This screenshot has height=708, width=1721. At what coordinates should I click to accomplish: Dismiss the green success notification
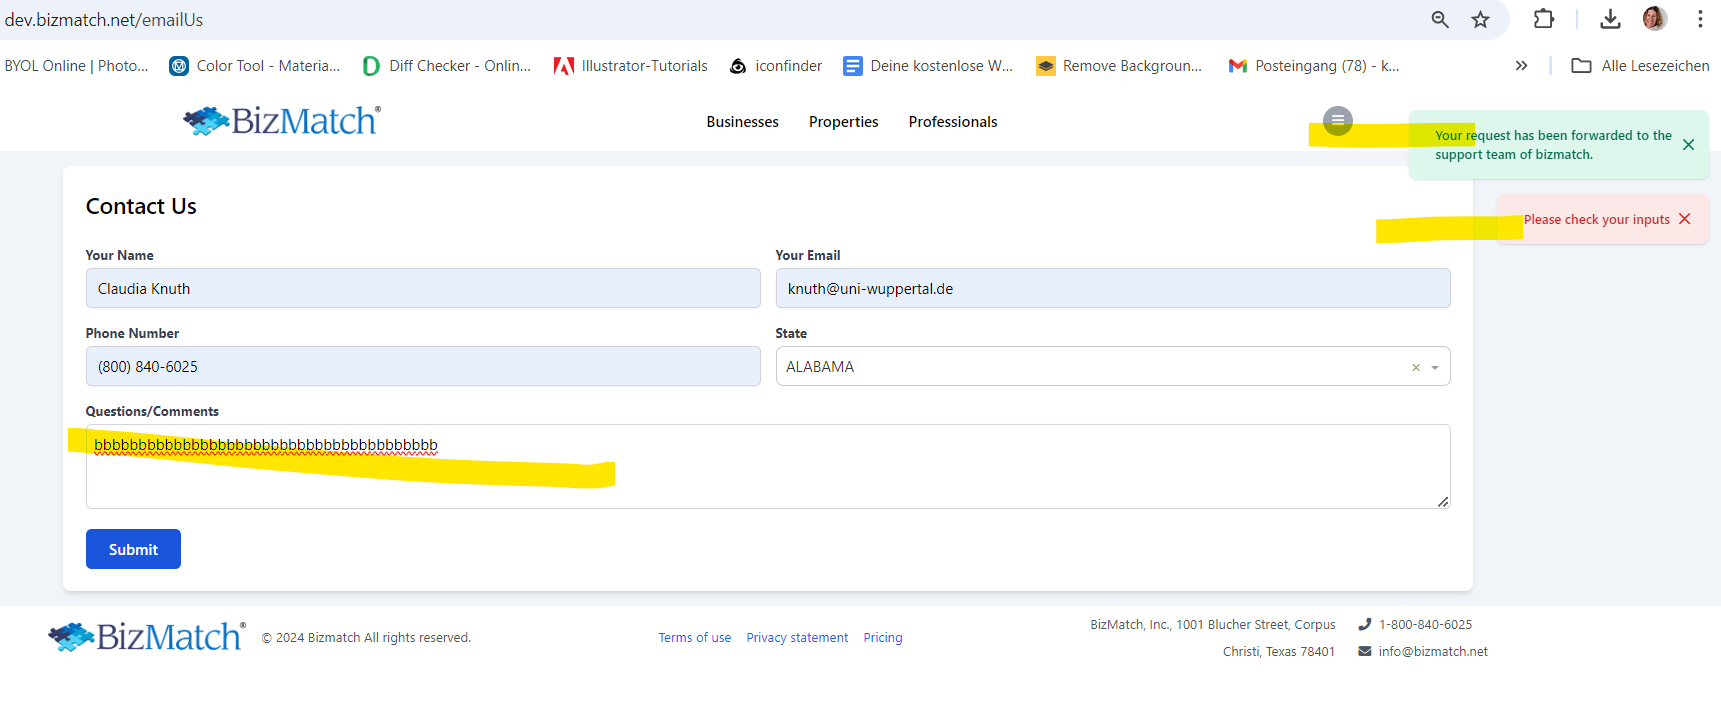[x=1688, y=145]
